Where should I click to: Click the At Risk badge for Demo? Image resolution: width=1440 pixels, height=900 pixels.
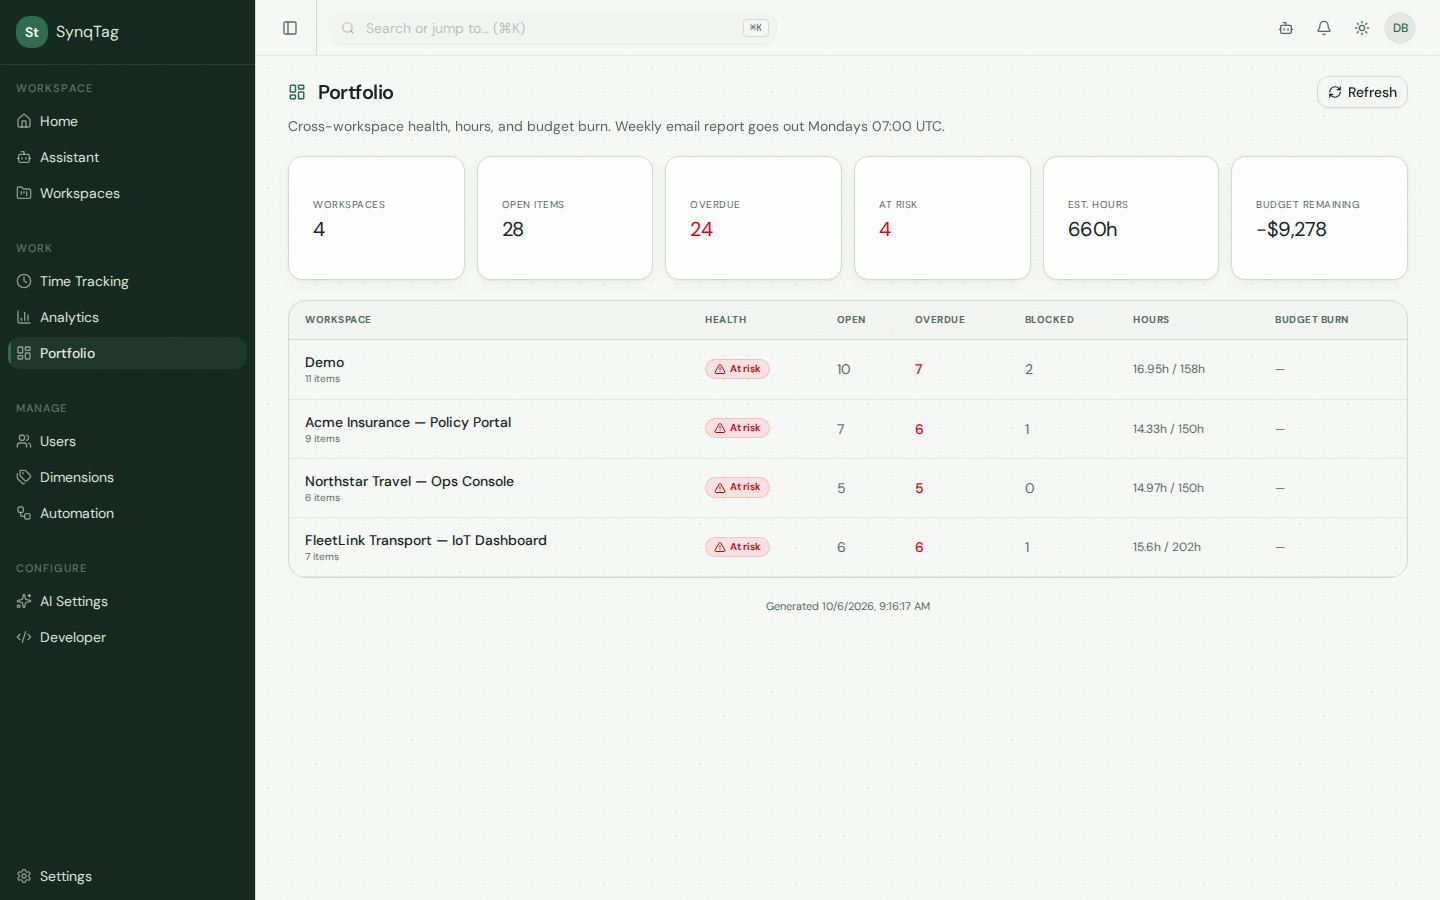[x=737, y=369]
